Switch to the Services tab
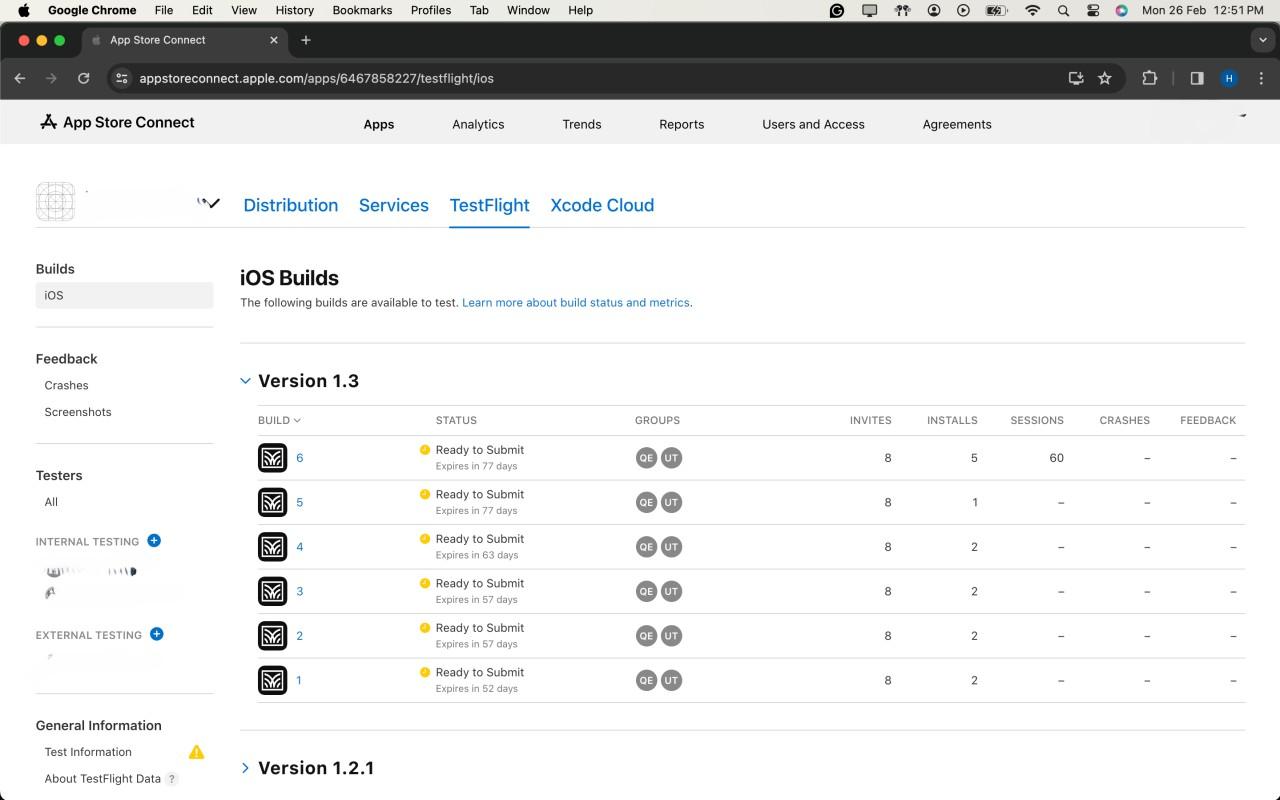1280x800 pixels. (x=394, y=205)
